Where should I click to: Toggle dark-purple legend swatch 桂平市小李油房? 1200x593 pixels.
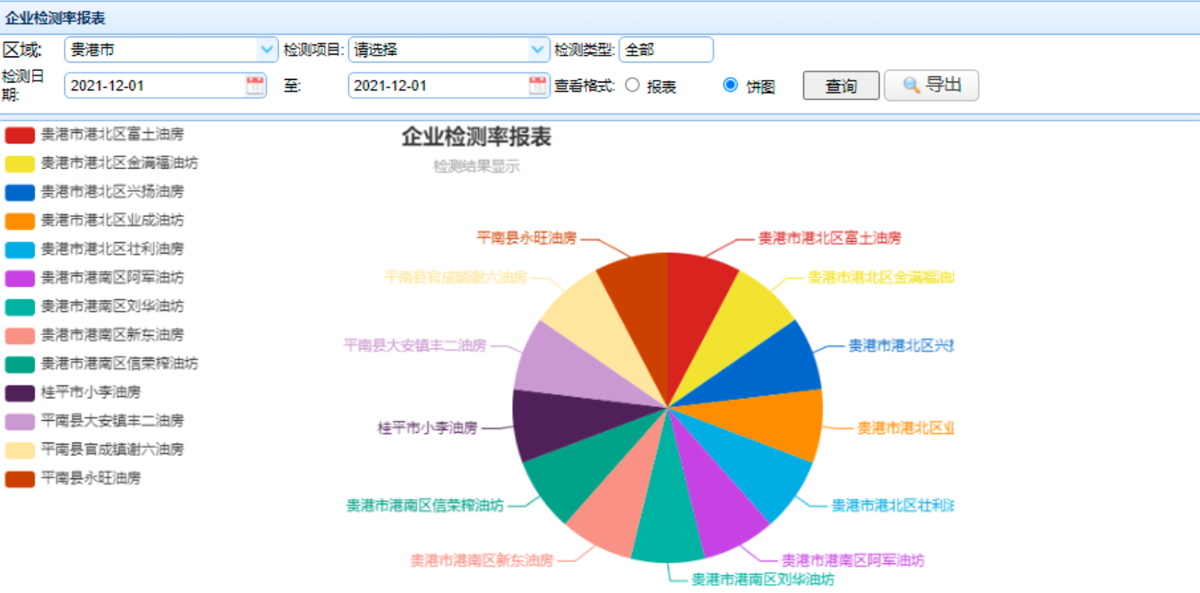[20, 393]
